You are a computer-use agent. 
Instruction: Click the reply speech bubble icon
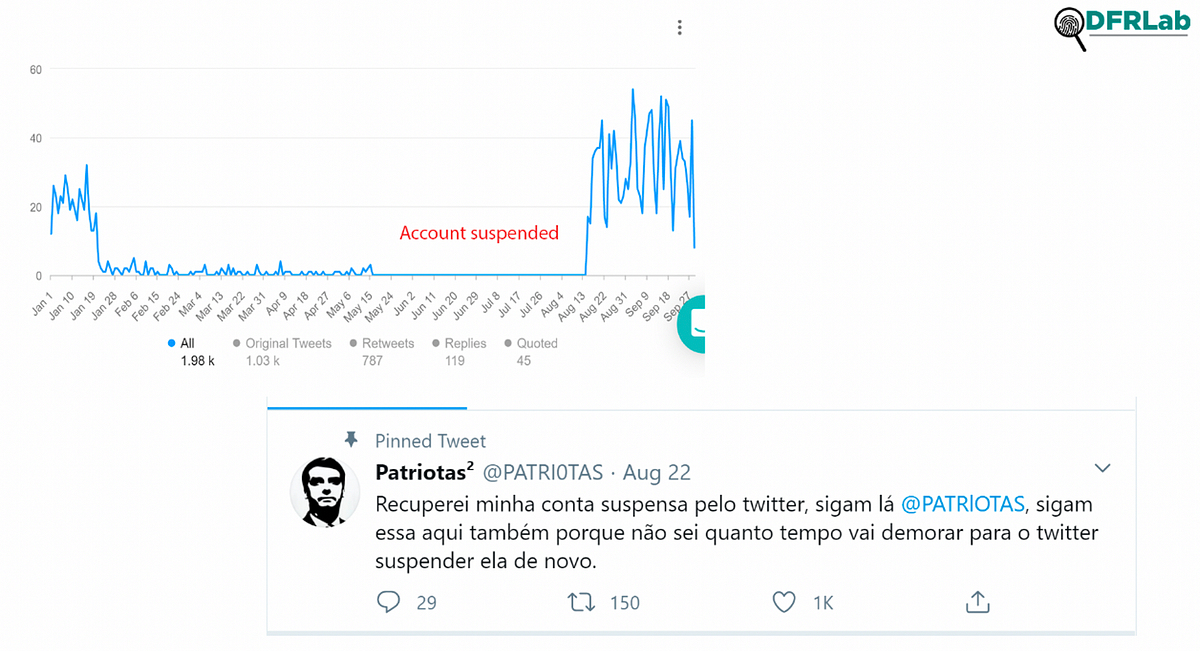click(388, 602)
